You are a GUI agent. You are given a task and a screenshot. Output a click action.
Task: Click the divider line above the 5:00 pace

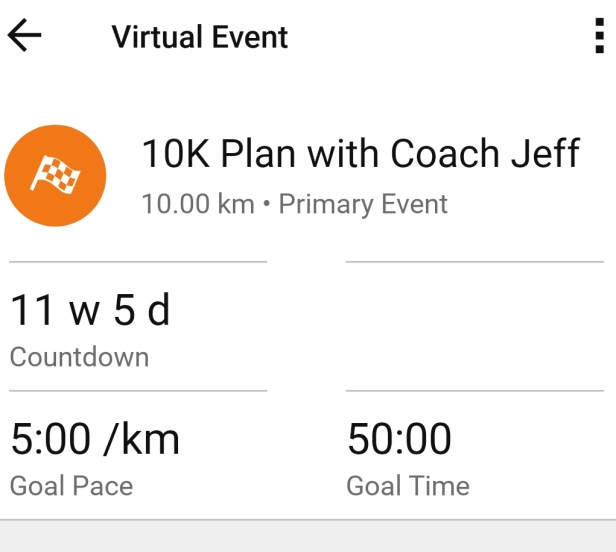click(138, 391)
